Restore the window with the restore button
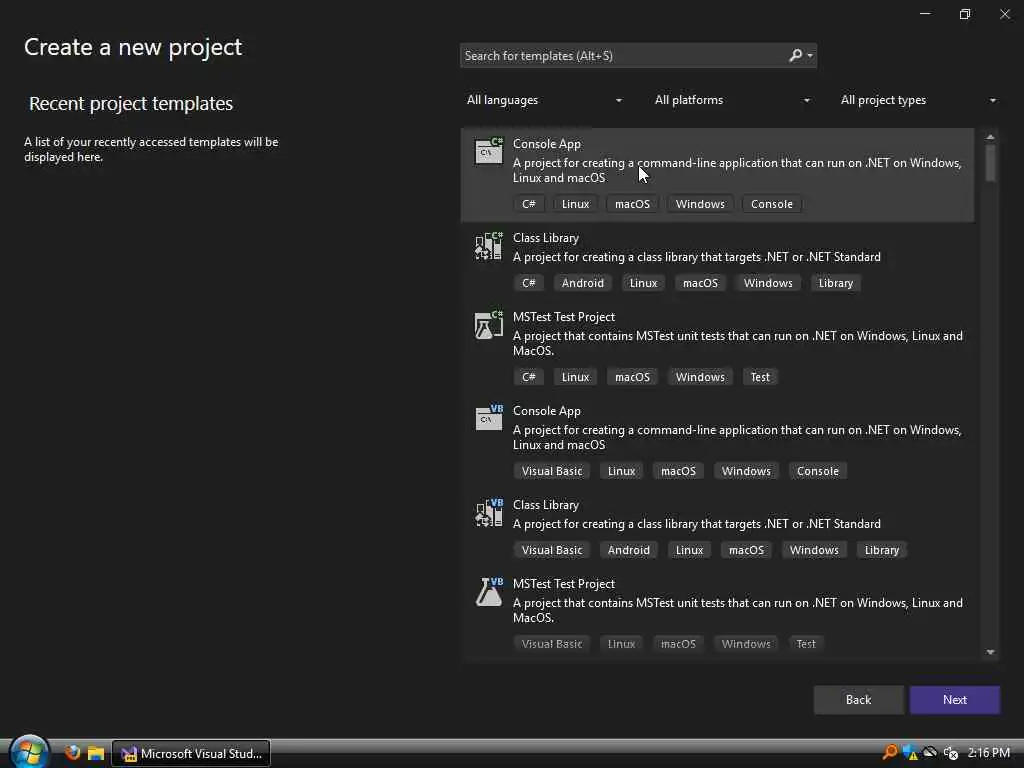The width and height of the screenshot is (1024, 768). pos(965,14)
